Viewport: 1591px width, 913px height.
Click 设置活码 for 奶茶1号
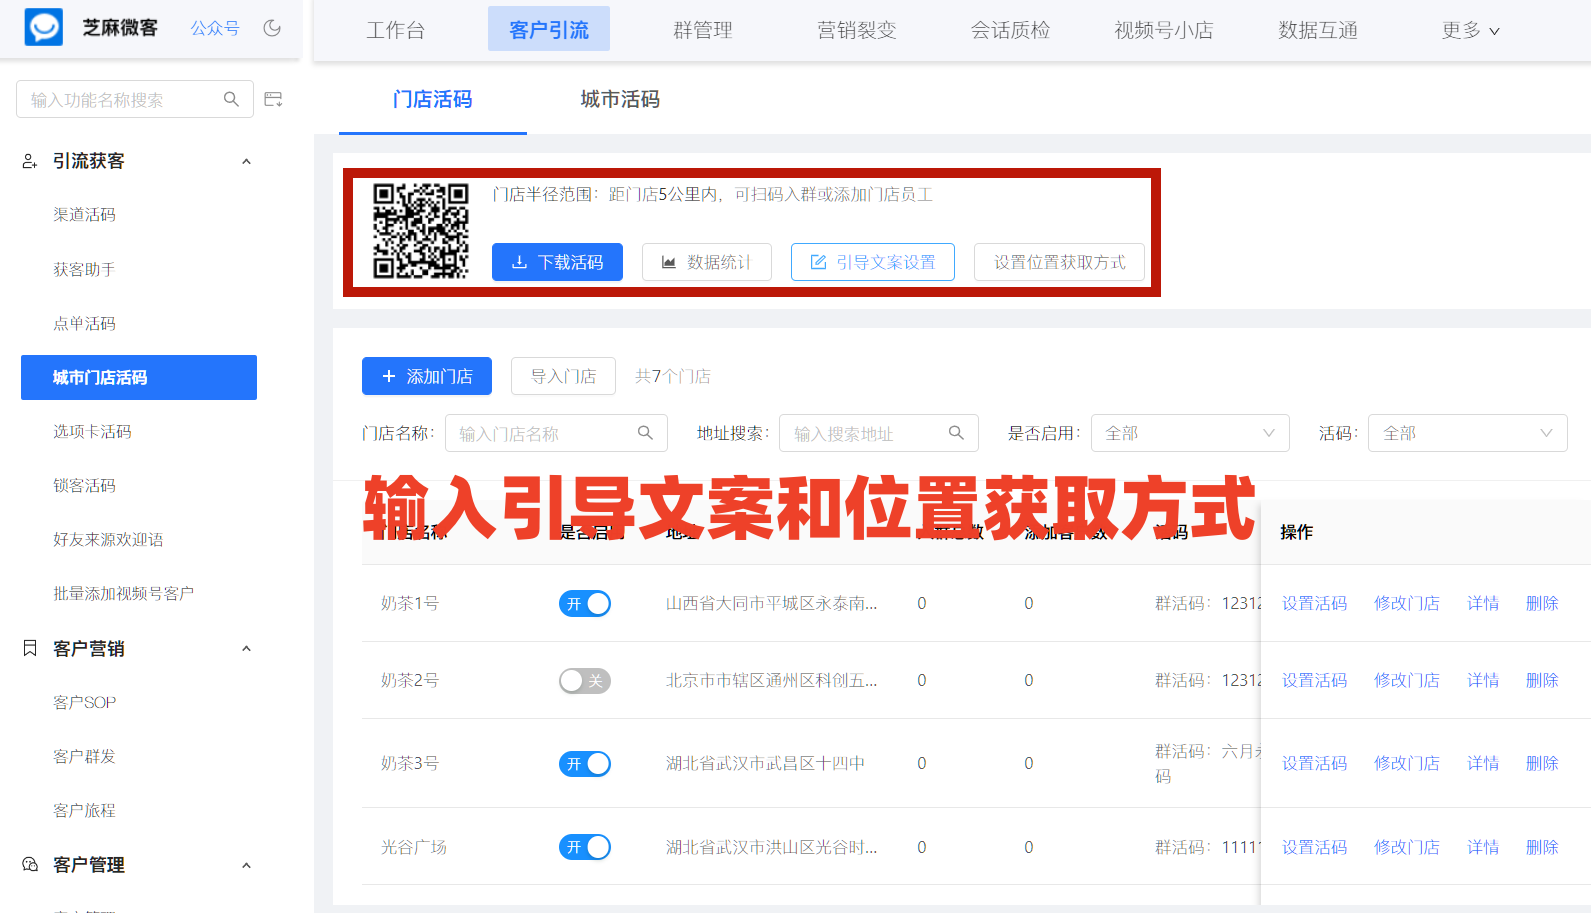click(x=1314, y=603)
